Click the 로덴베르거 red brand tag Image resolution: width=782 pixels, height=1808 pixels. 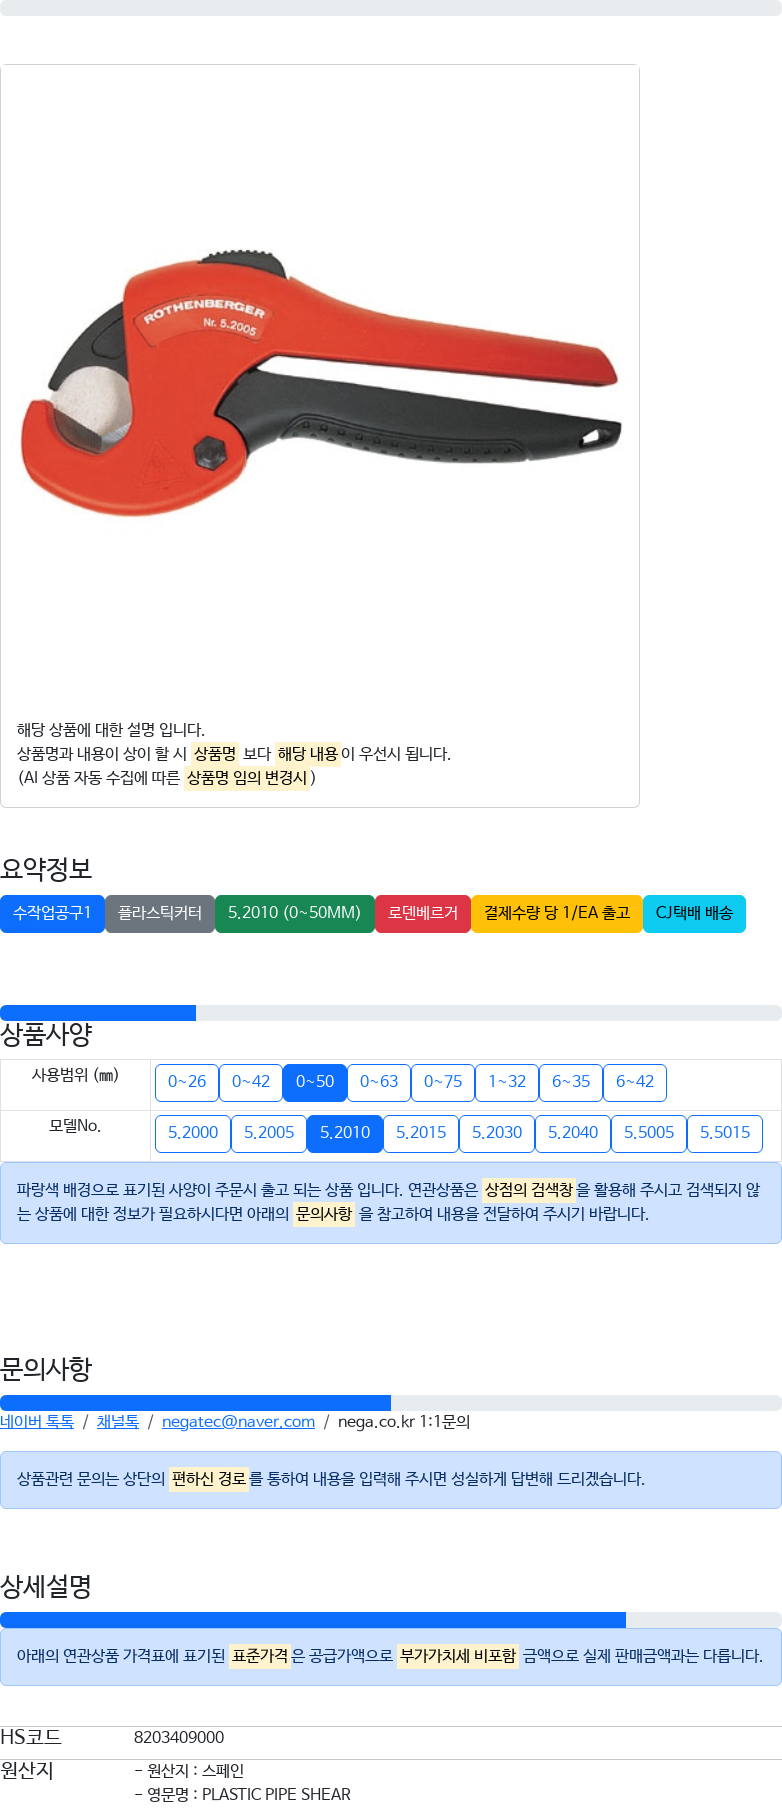point(423,914)
